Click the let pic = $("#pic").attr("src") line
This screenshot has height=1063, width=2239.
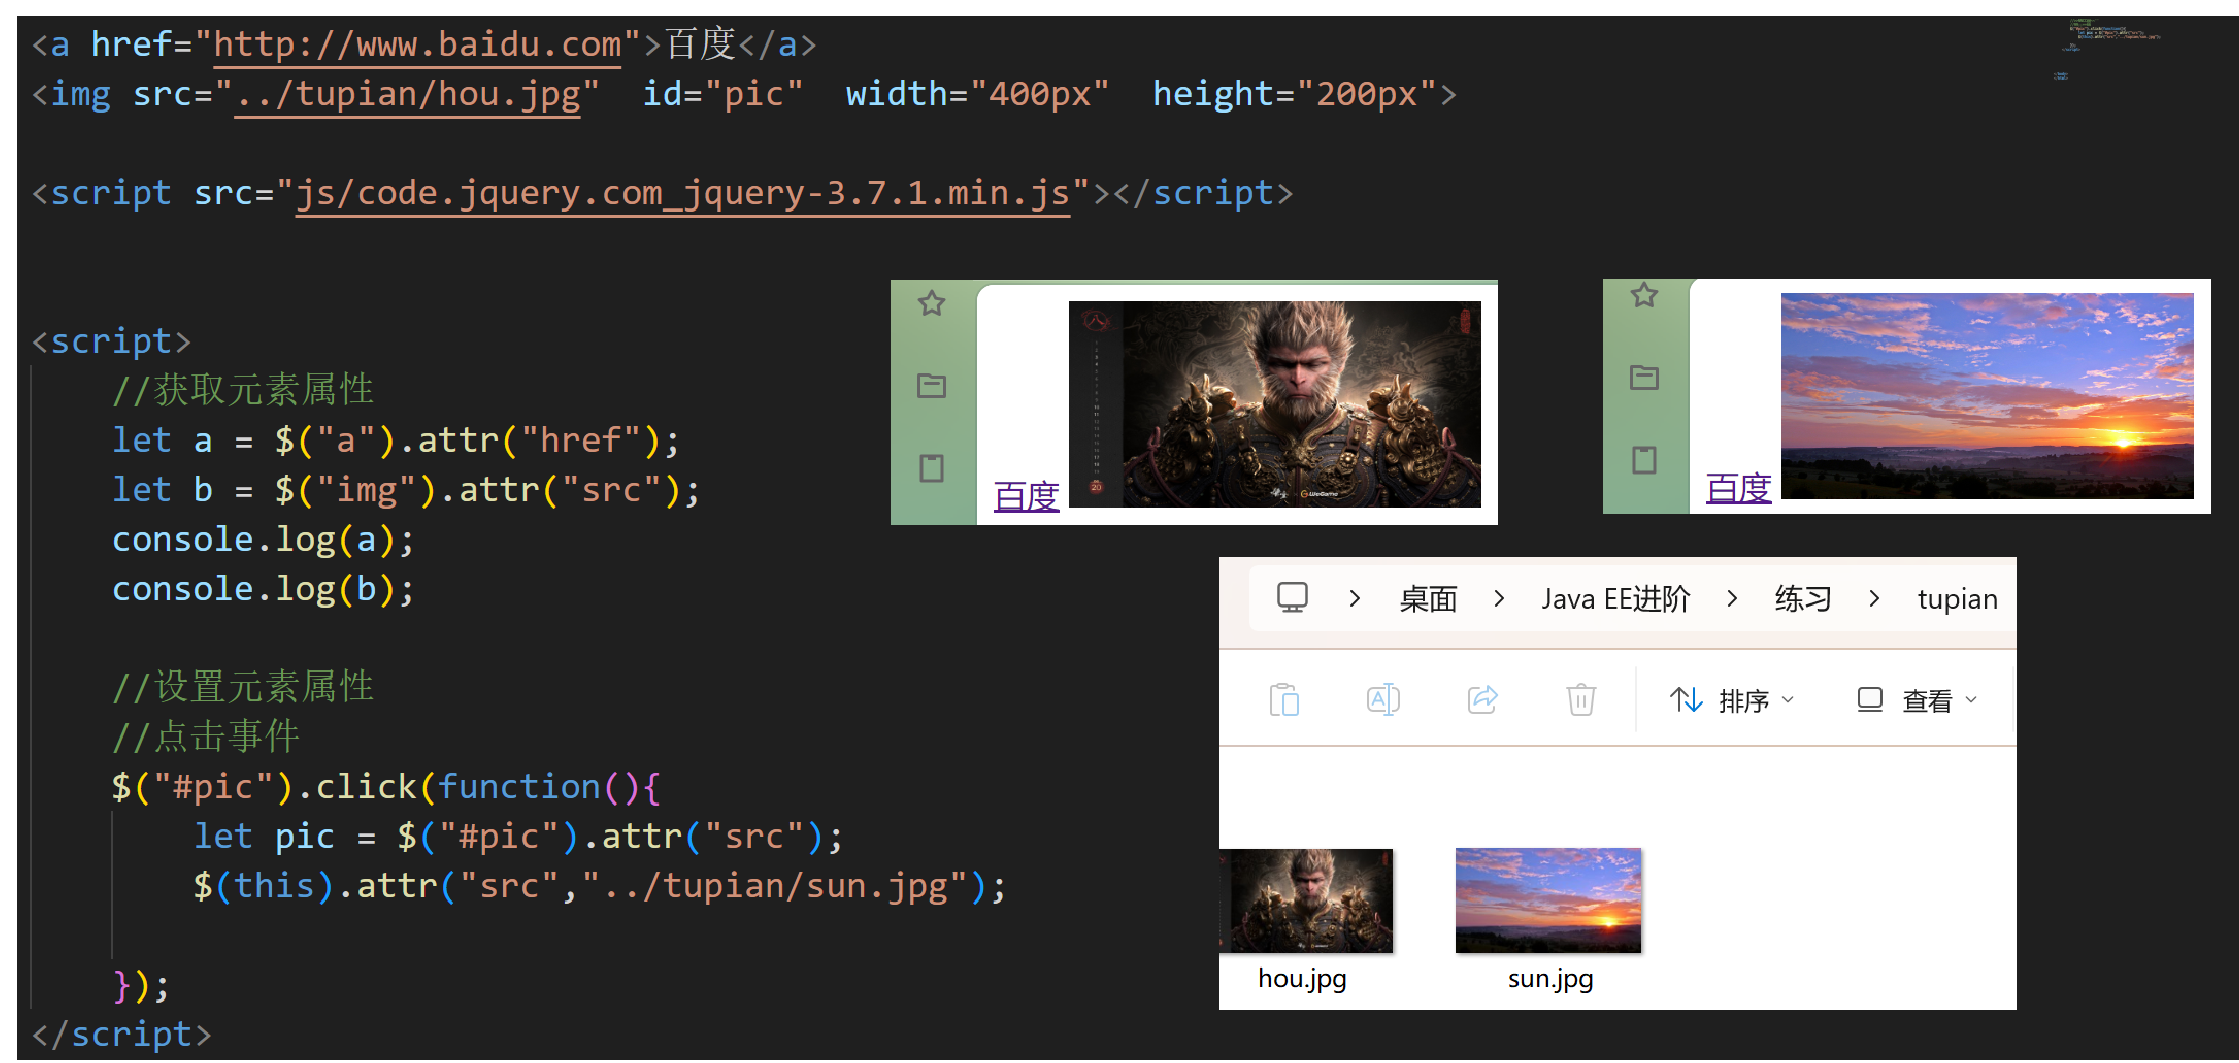pos(519,836)
